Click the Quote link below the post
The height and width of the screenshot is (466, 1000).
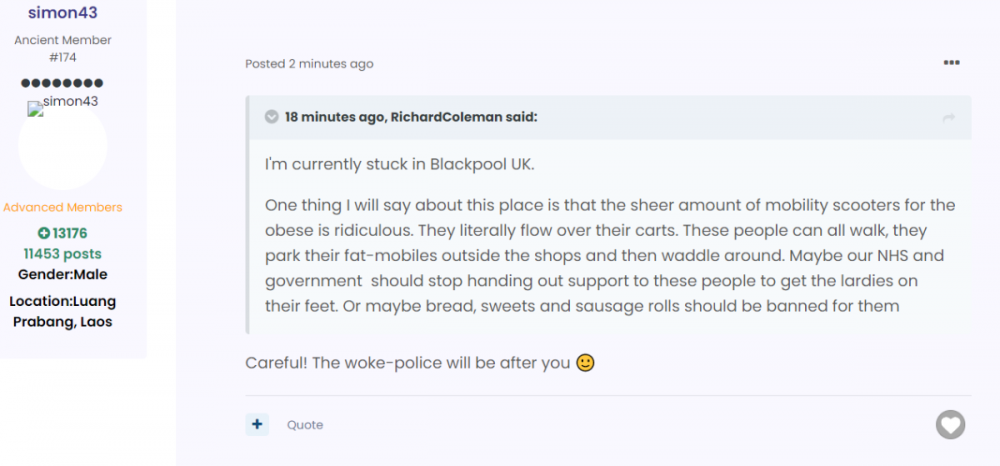305,425
